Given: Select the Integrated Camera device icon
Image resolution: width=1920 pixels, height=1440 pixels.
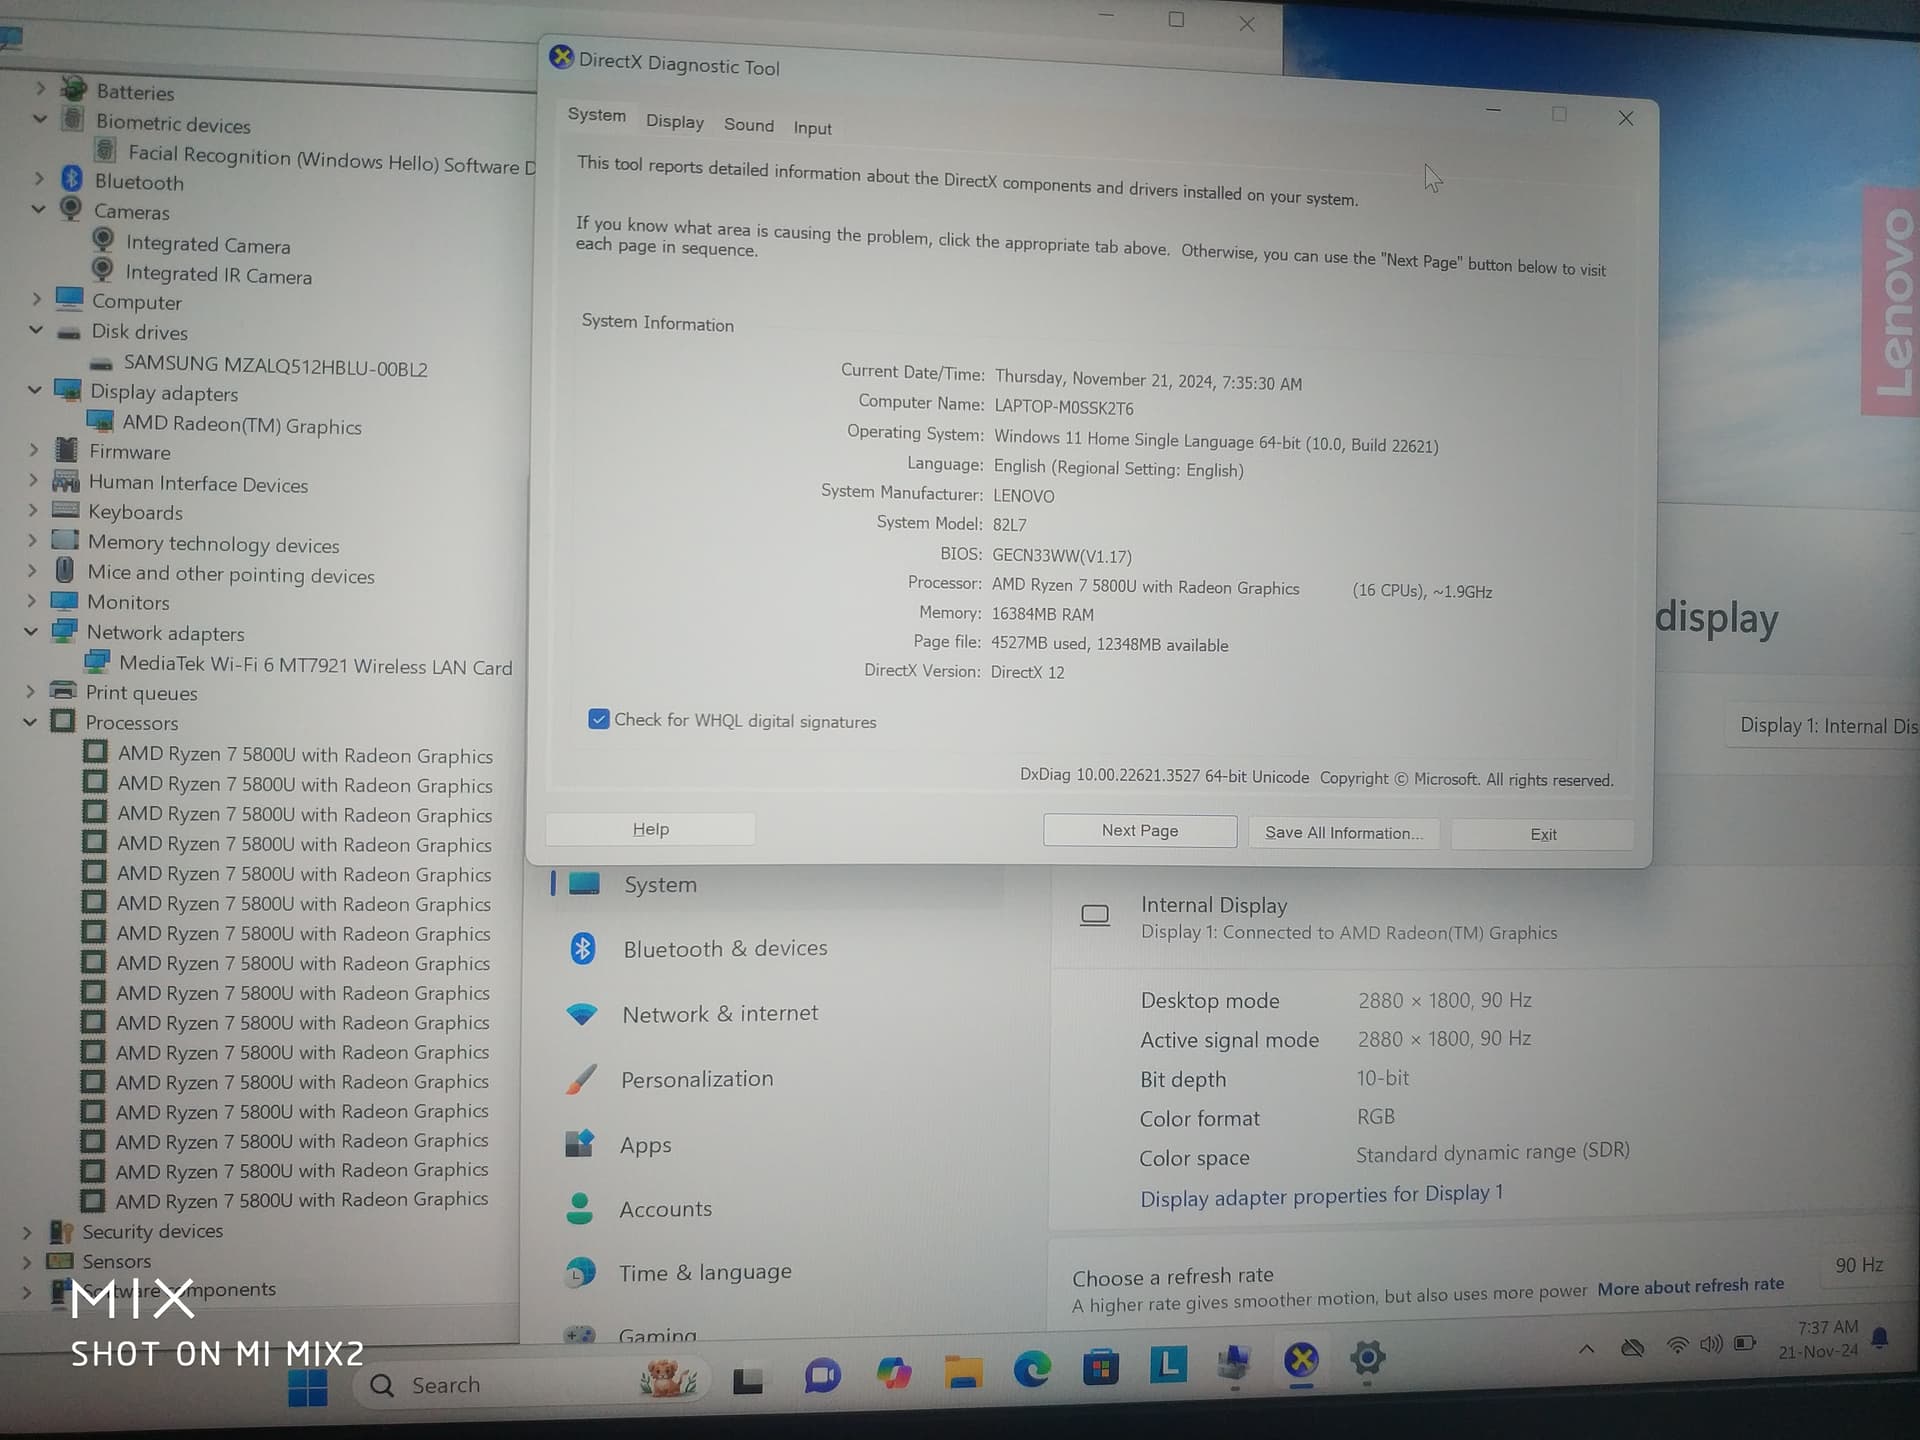Looking at the screenshot, I should coord(102,240).
